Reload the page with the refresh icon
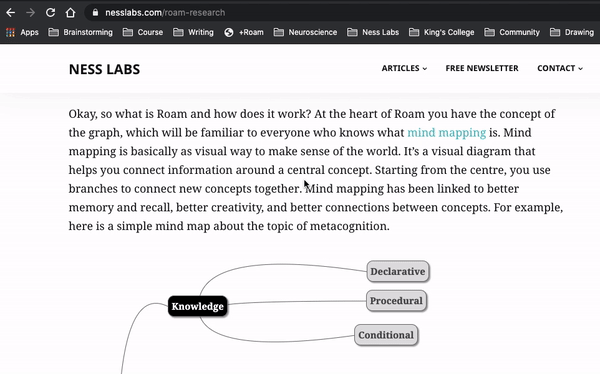Image resolution: width=600 pixels, height=374 pixels. pos(50,13)
